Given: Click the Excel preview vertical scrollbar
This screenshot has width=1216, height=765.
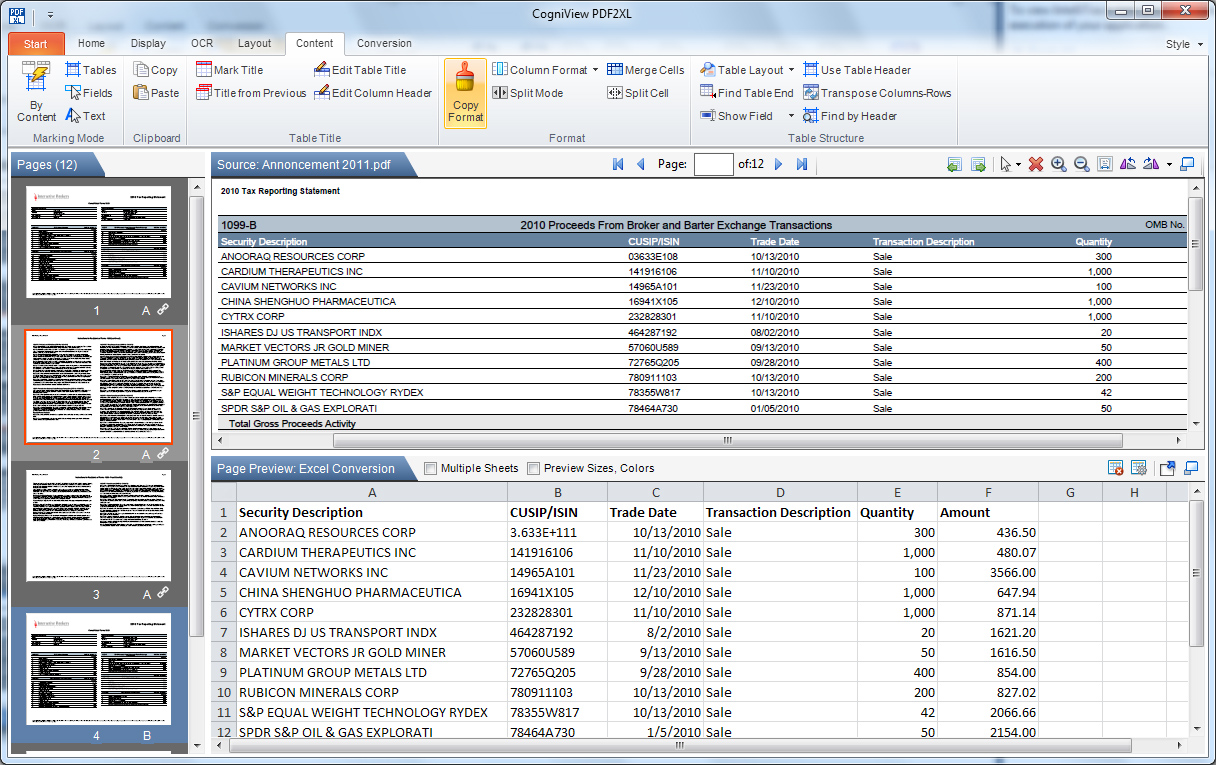Looking at the screenshot, I should click(1196, 572).
